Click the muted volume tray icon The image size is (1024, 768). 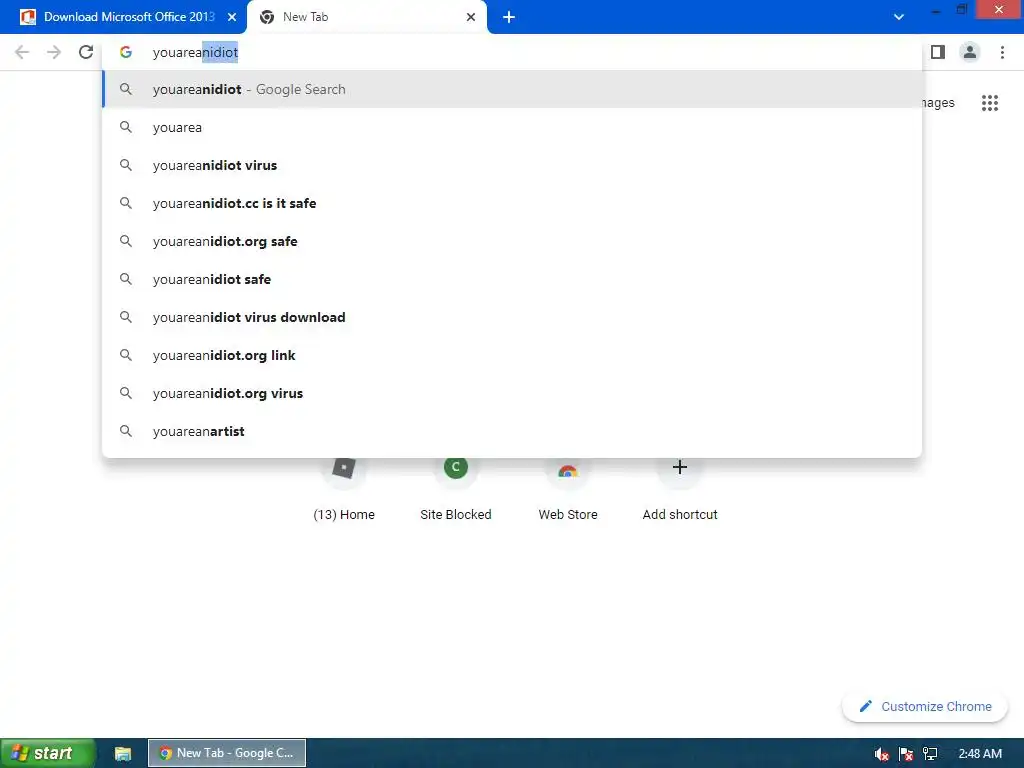[x=882, y=754]
